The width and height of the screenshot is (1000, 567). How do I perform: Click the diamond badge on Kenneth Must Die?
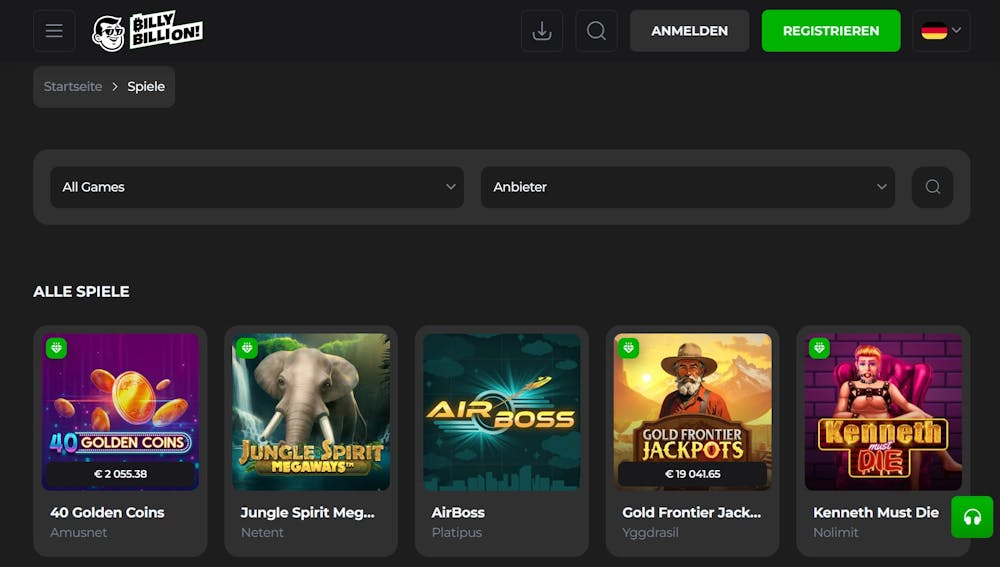820,348
